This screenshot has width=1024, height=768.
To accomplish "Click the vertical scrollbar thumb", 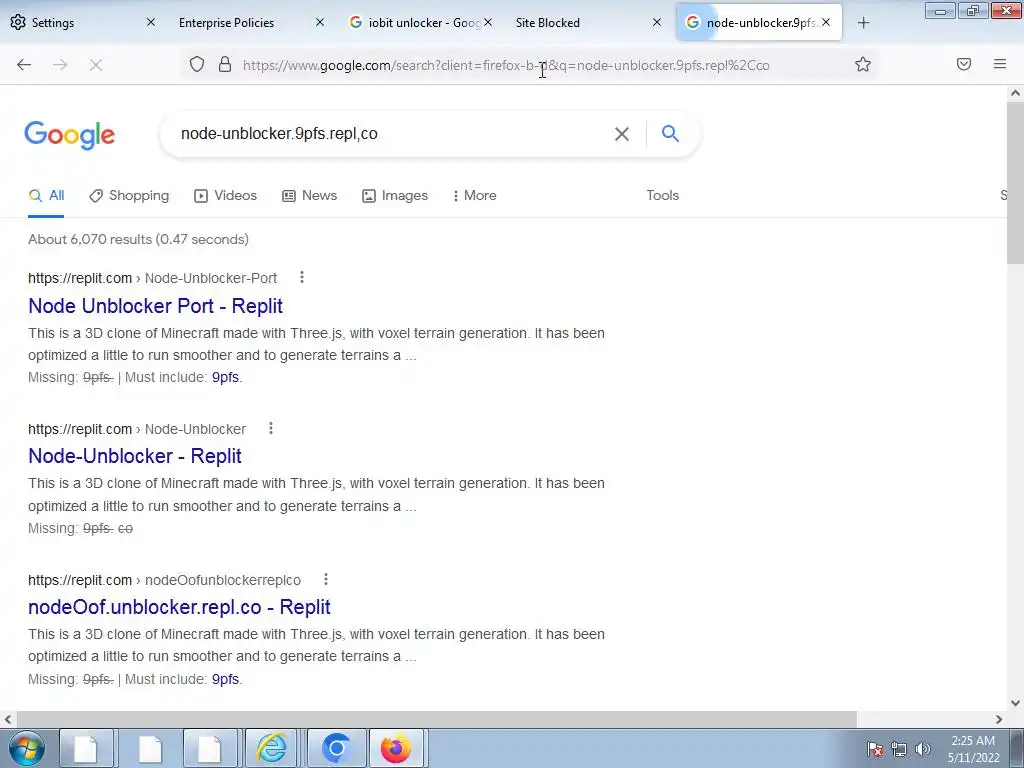I will pyautogui.click(x=1015, y=183).
